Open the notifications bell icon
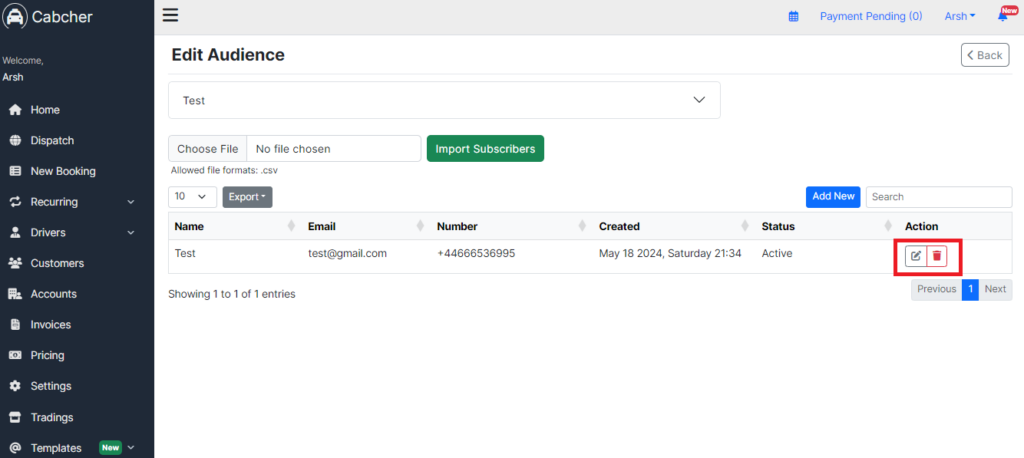 coord(1002,16)
